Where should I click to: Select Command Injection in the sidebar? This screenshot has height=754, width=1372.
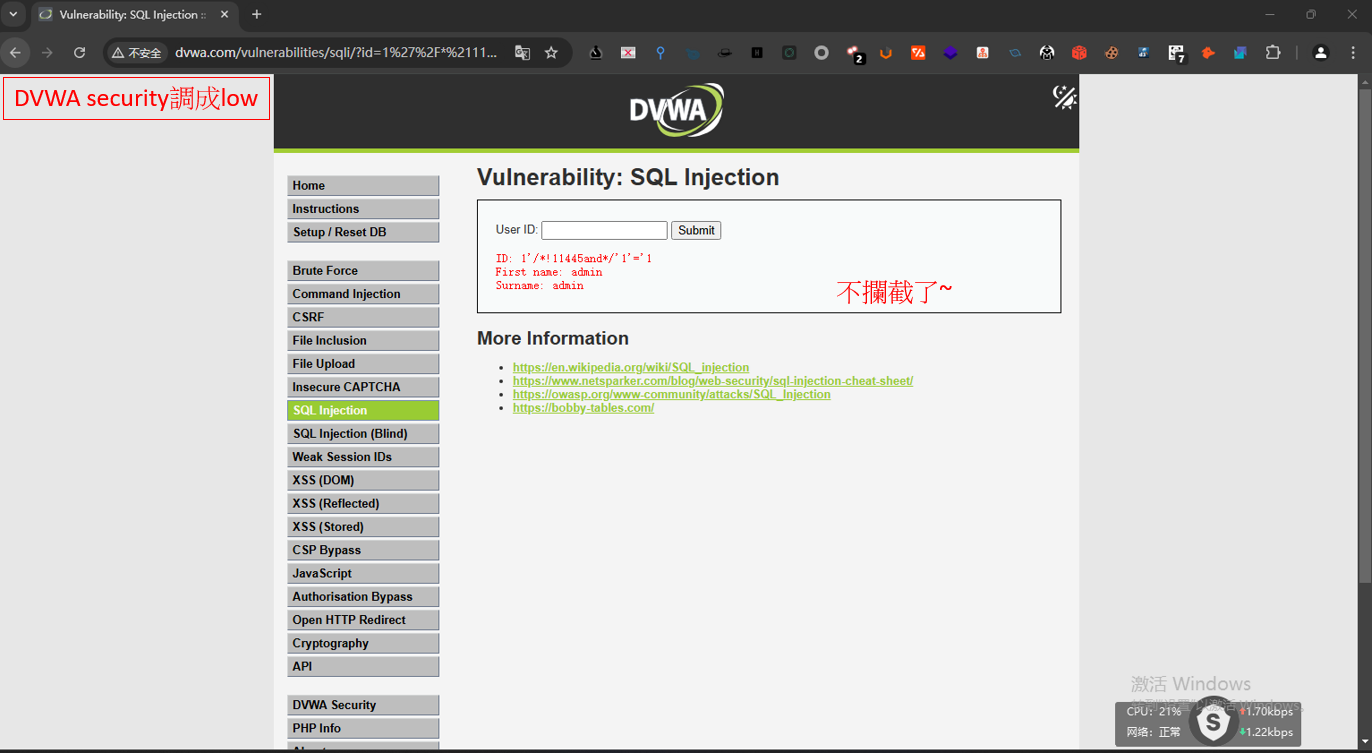363,294
